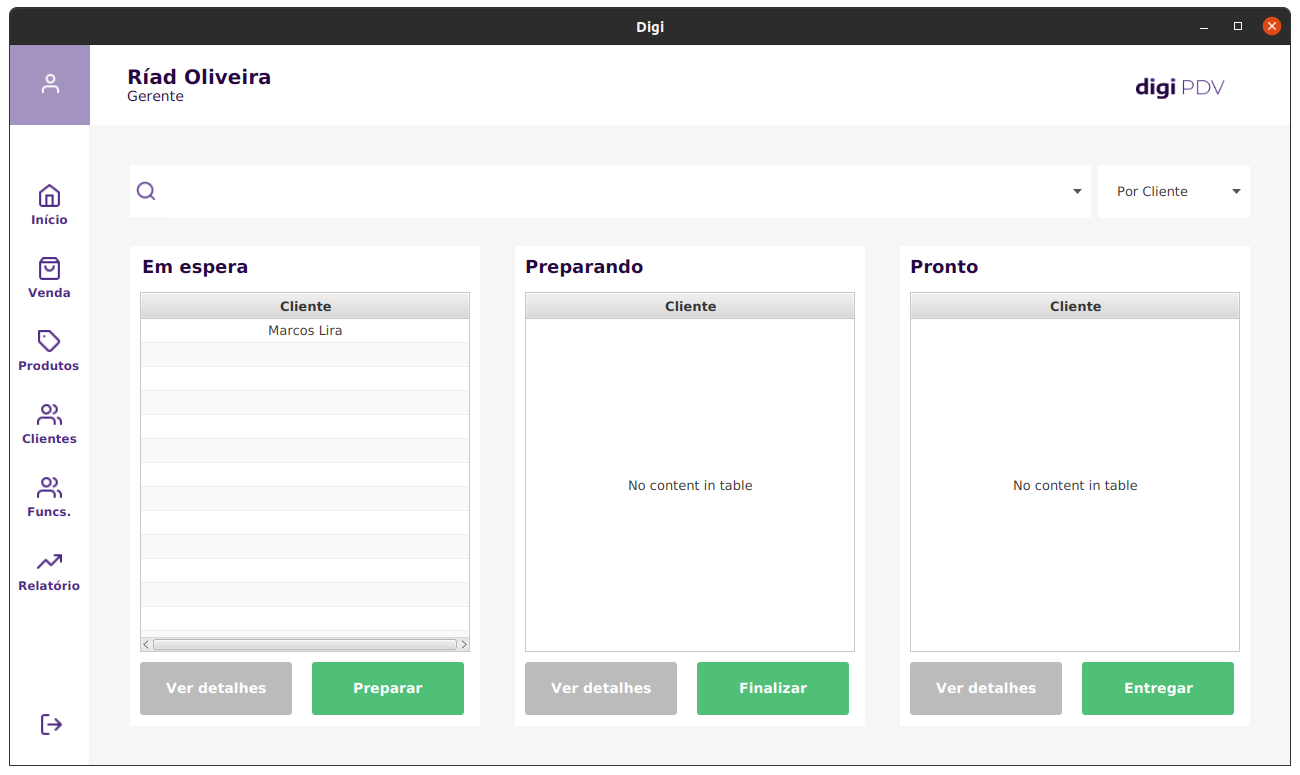Open the user profile avatar icon
The width and height of the screenshot is (1300, 775).
50,85
